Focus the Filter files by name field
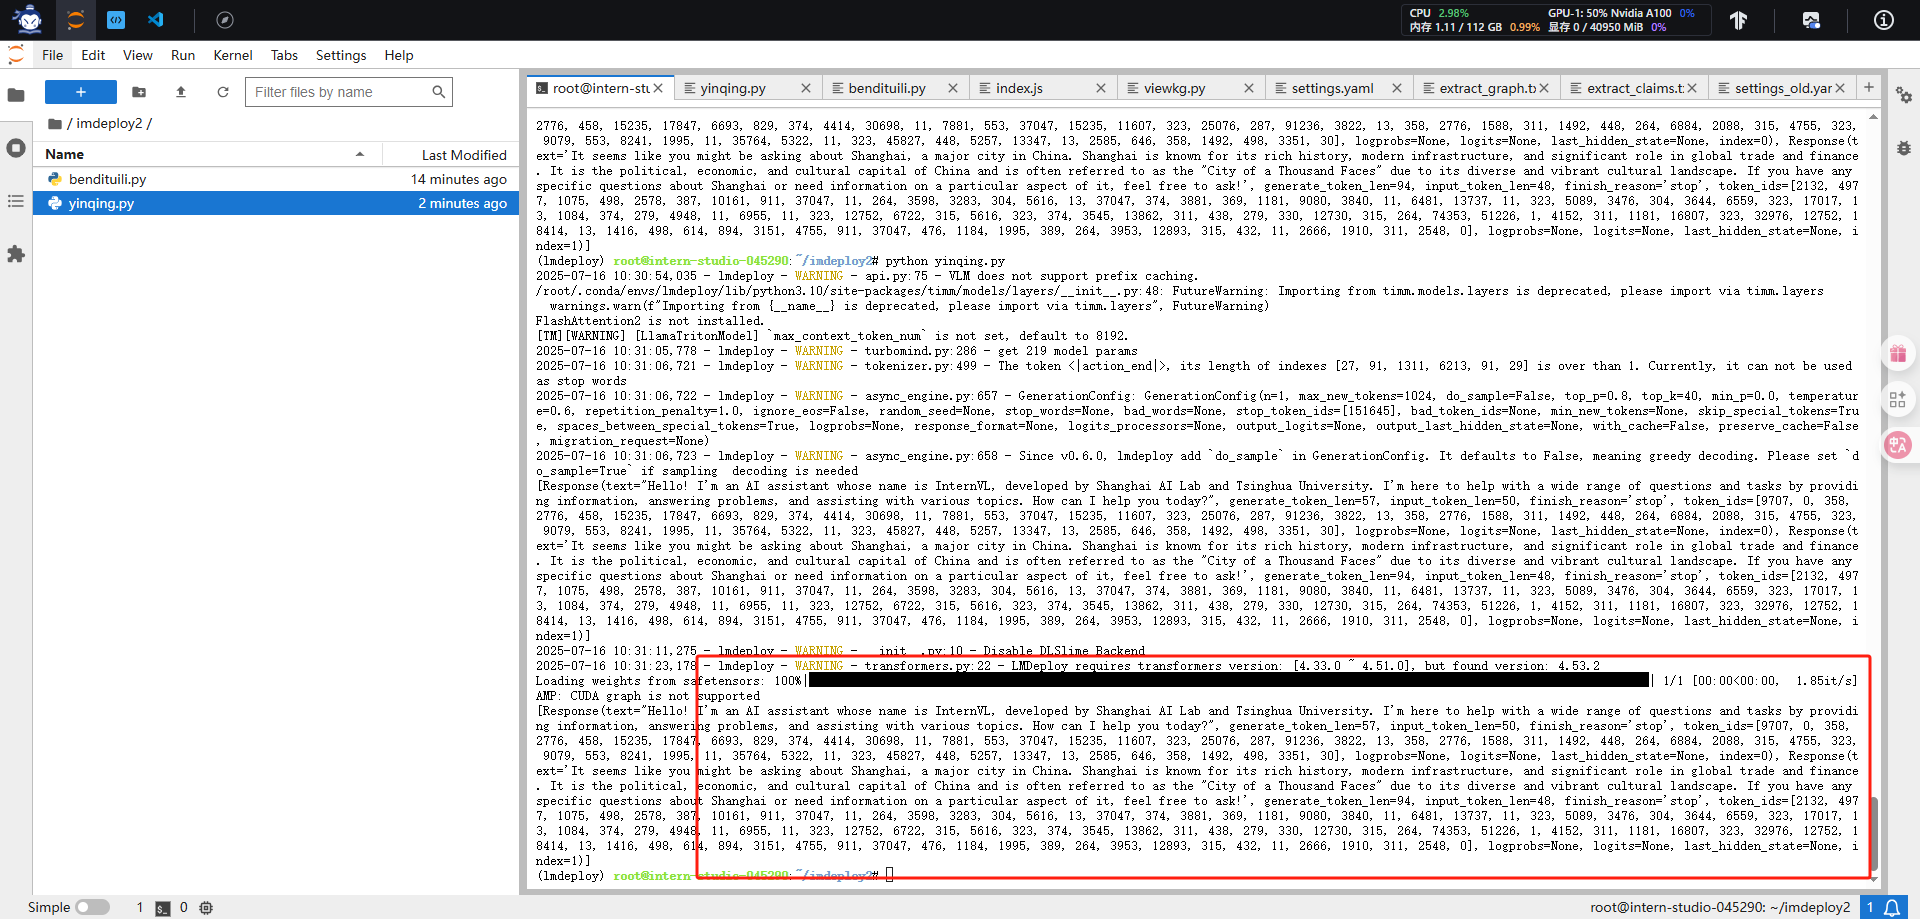This screenshot has width=1920, height=919. 349,92
